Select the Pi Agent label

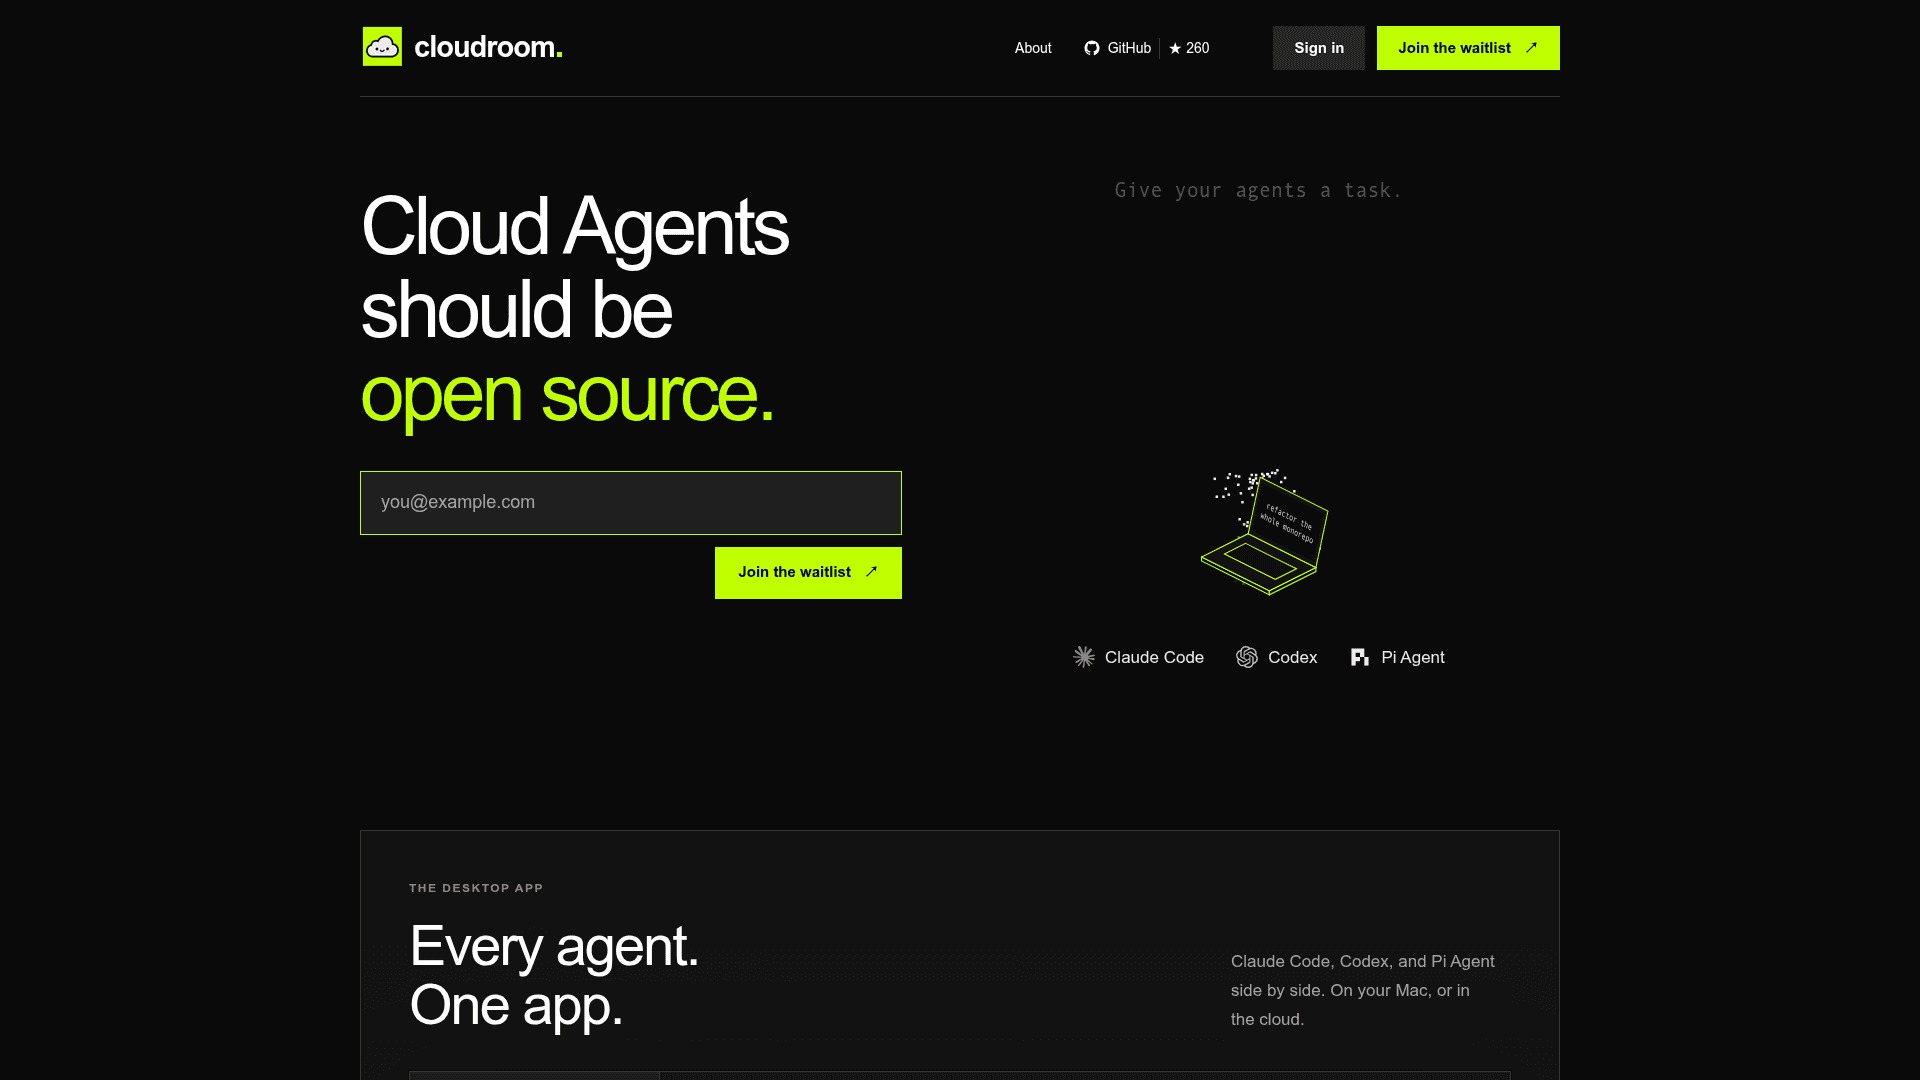click(x=1412, y=657)
